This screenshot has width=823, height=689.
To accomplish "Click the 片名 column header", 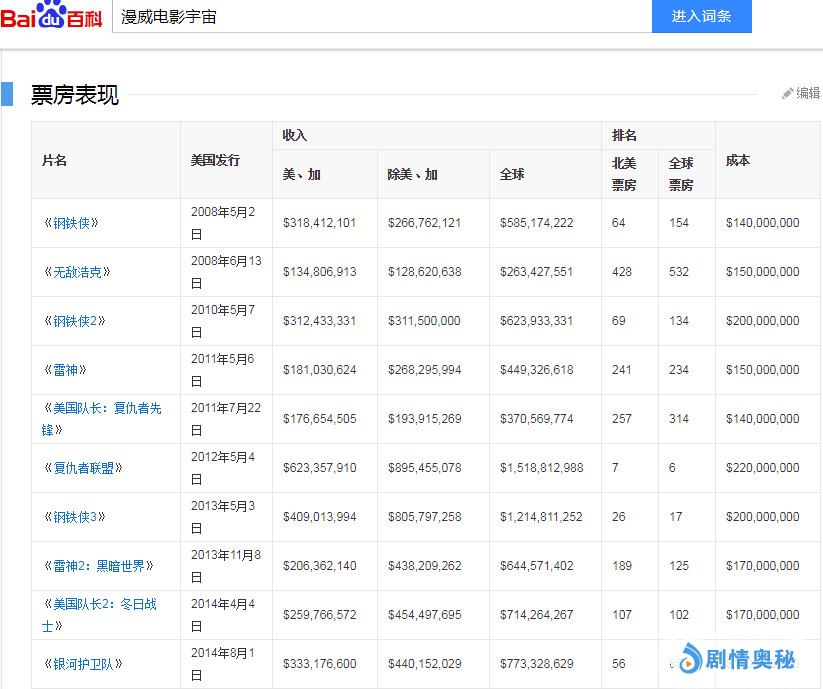I will tap(54, 160).
